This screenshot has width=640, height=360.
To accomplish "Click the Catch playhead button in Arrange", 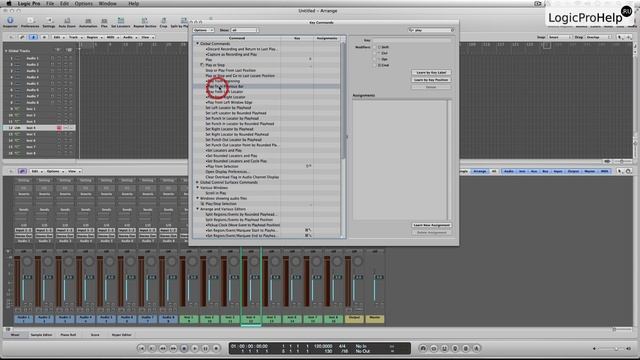I will [x=33, y=37].
